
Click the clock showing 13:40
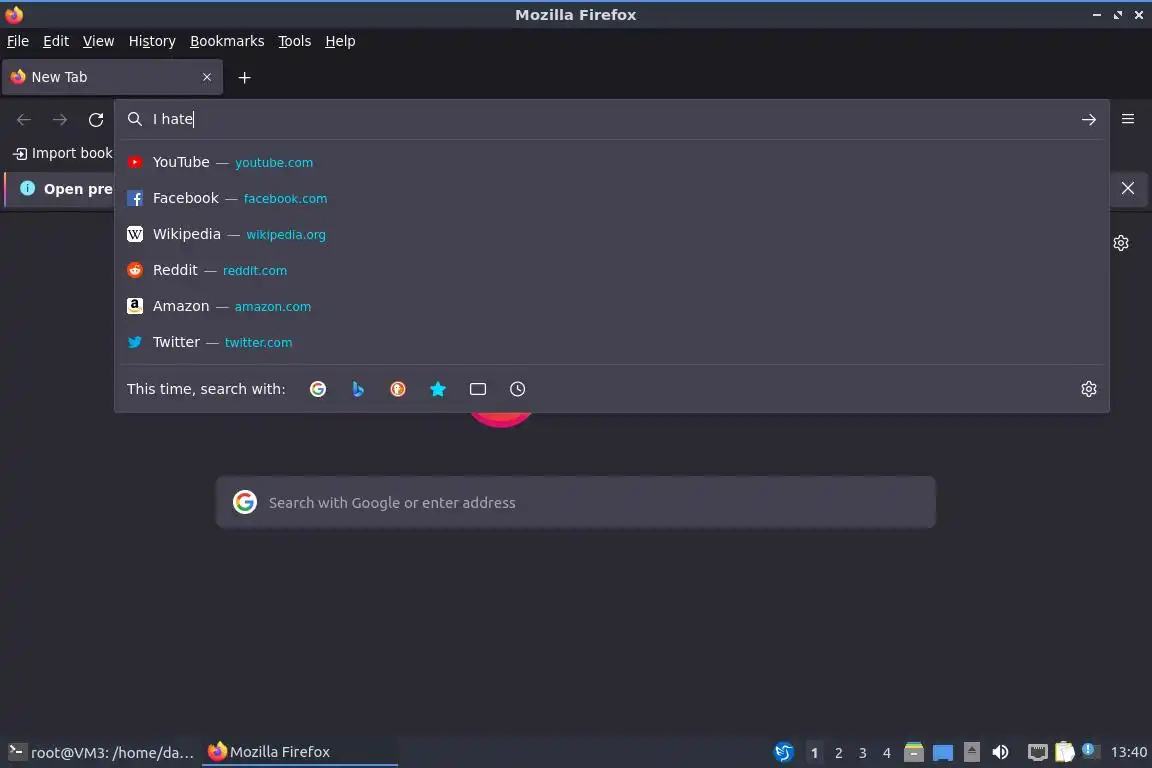[1128, 752]
